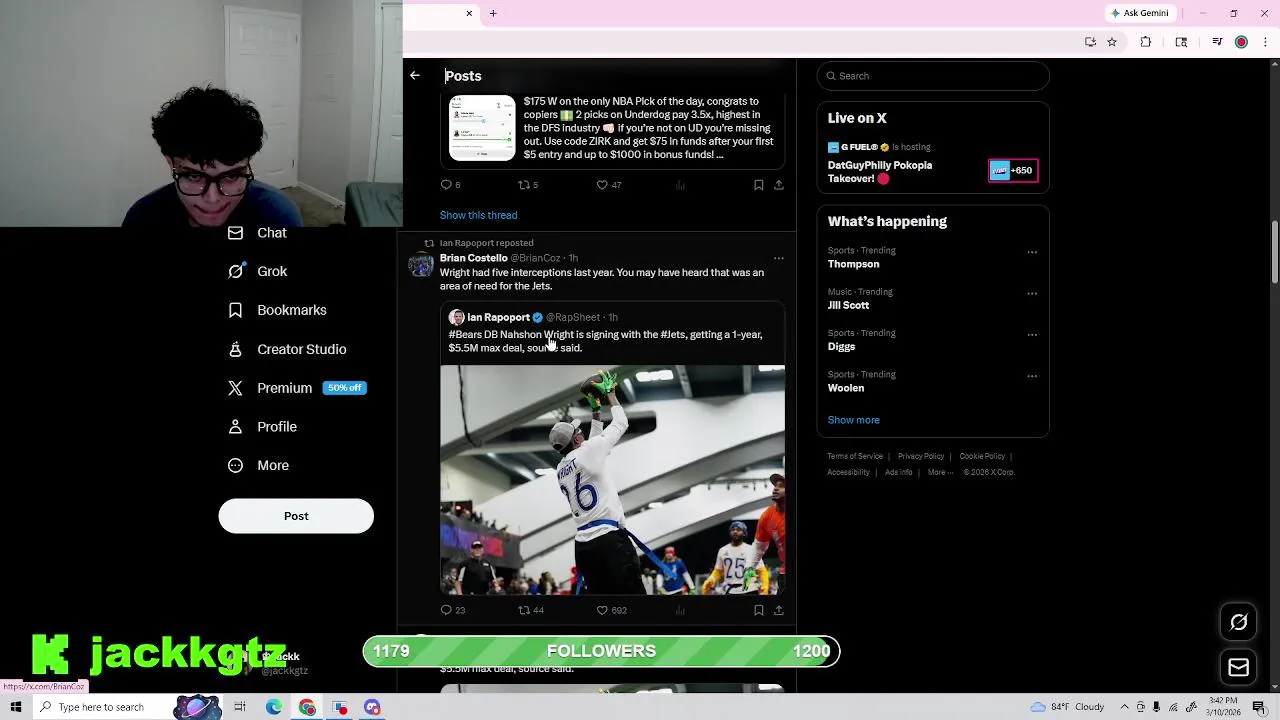
Task: Expand the footer More menu
Action: click(x=940, y=472)
